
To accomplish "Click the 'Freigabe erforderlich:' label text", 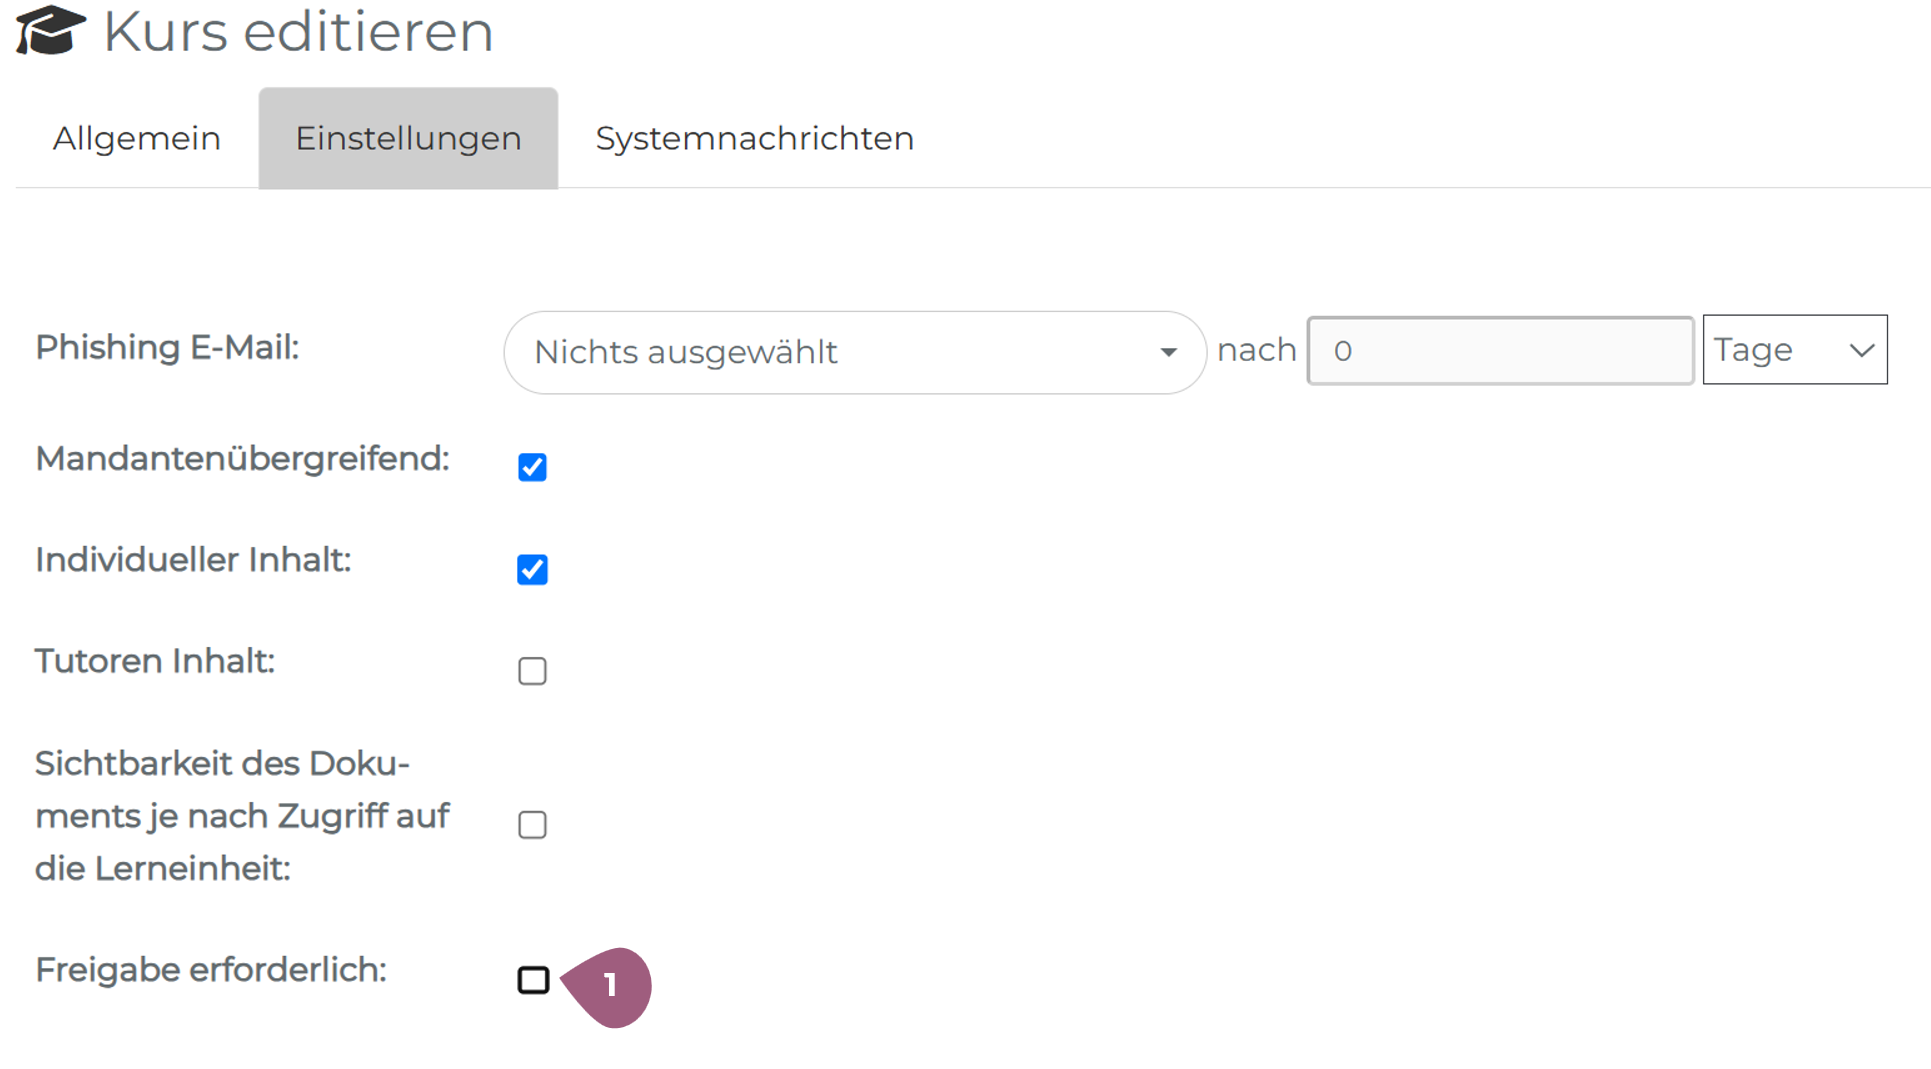I will 211,970.
